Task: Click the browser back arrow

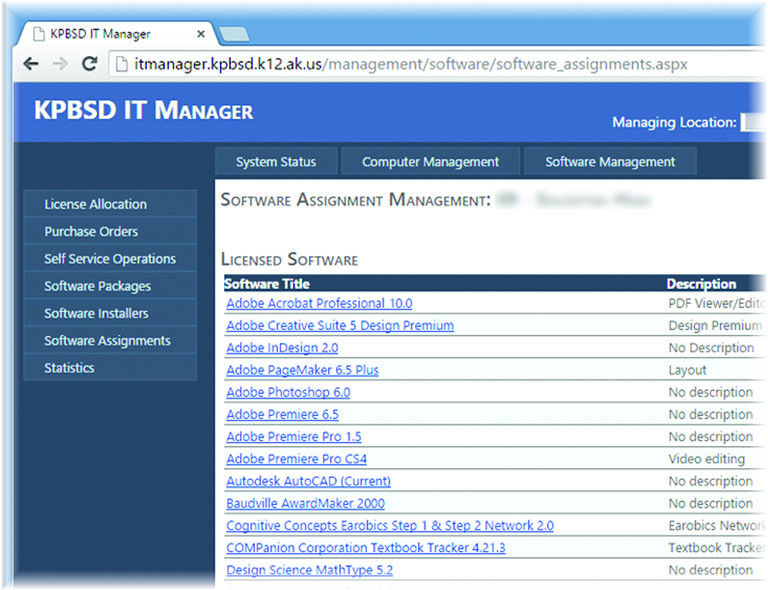Action: [31, 64]
